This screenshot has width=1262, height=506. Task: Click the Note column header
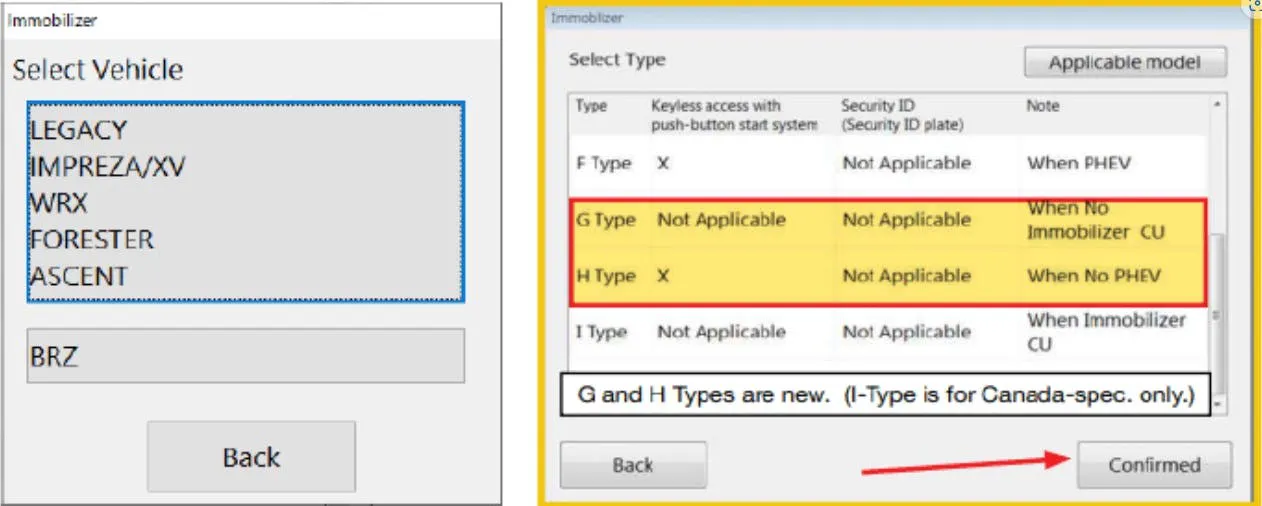click(x=1042, y=106)
